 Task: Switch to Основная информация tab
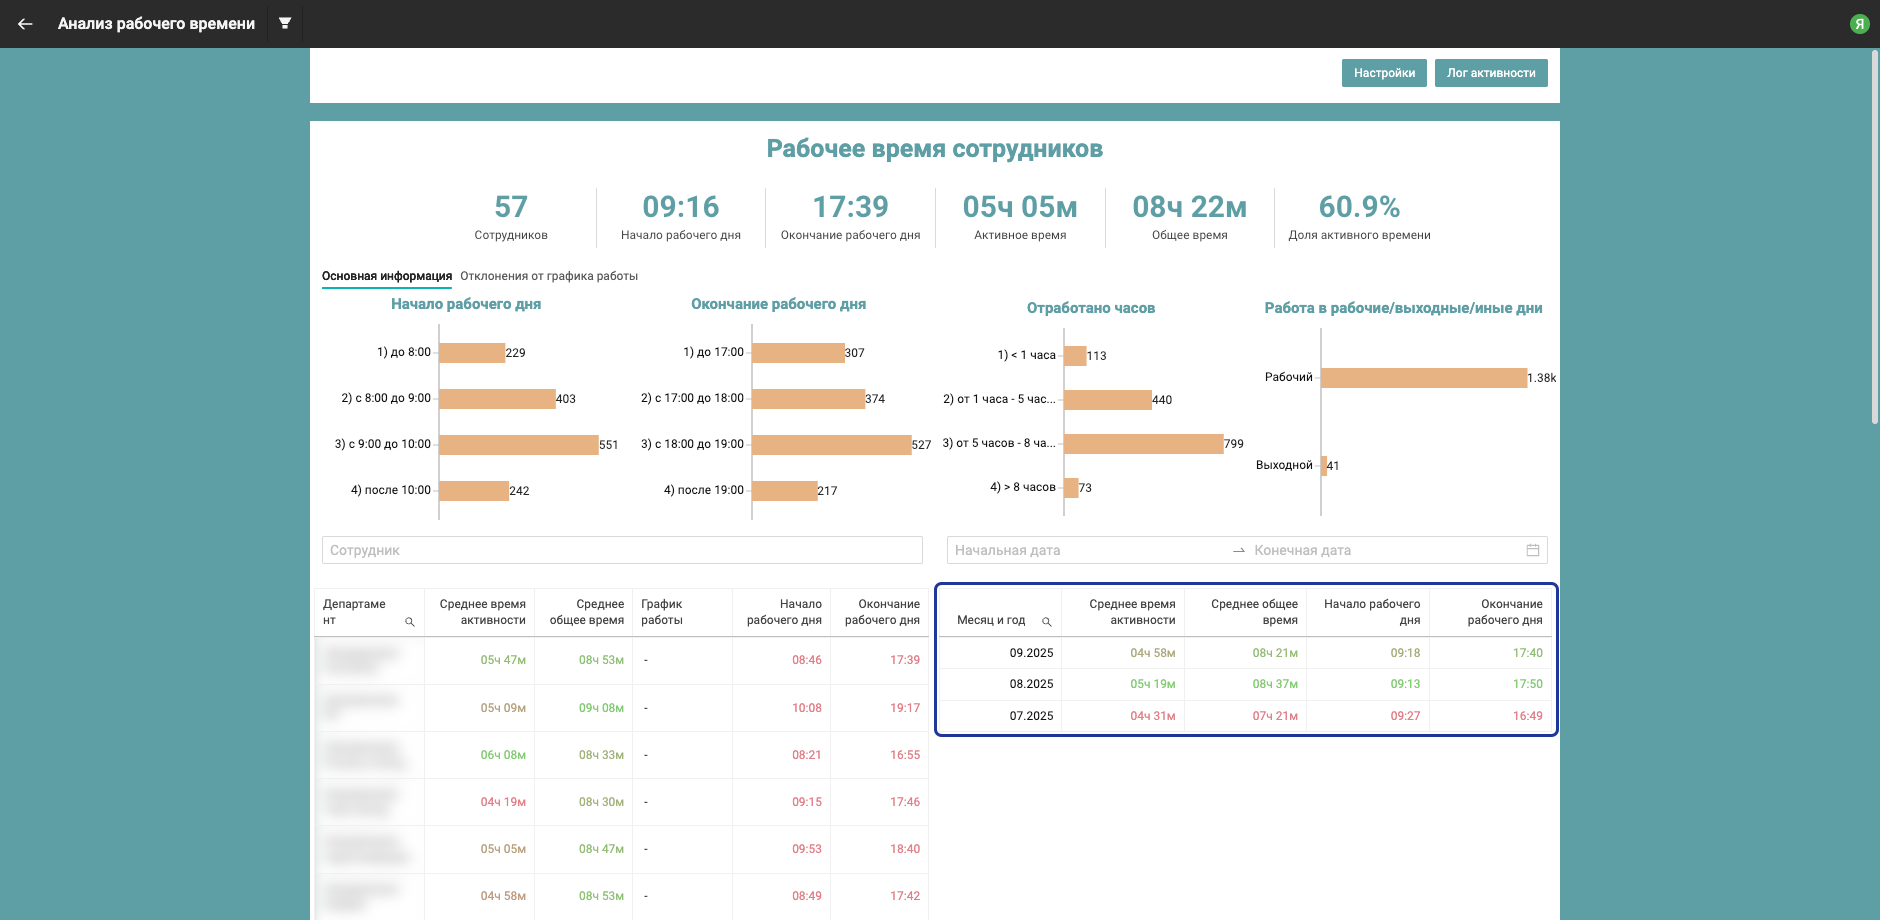coord(386,276)
